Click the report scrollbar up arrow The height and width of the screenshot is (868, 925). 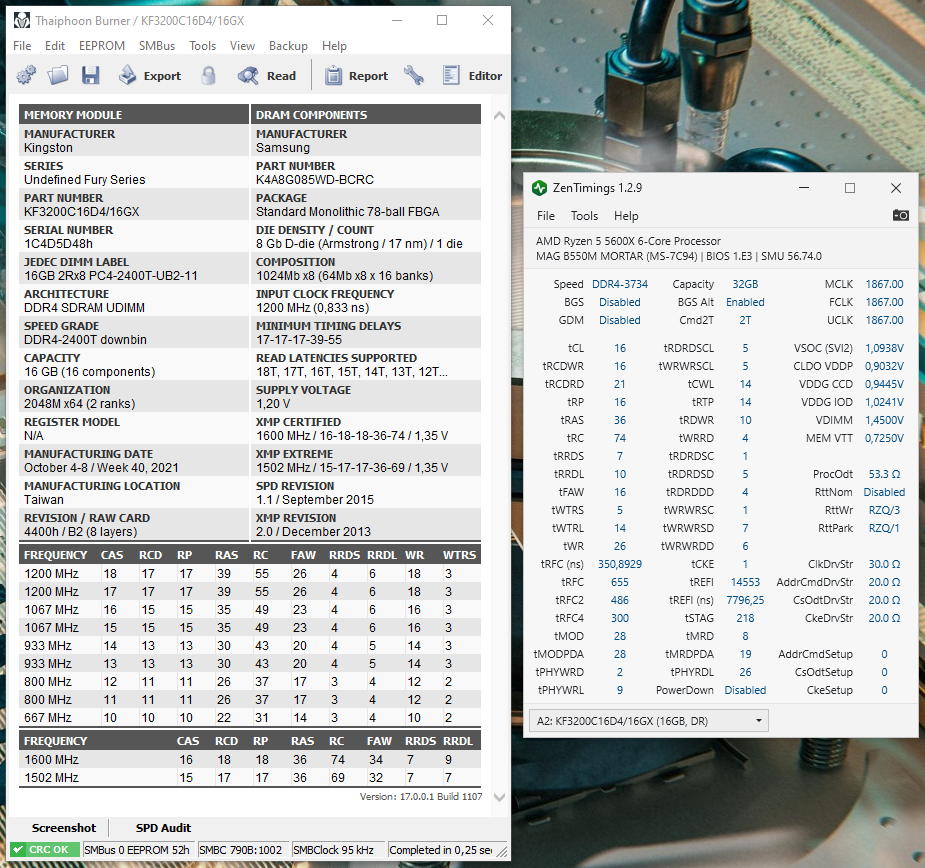(499, 116)
